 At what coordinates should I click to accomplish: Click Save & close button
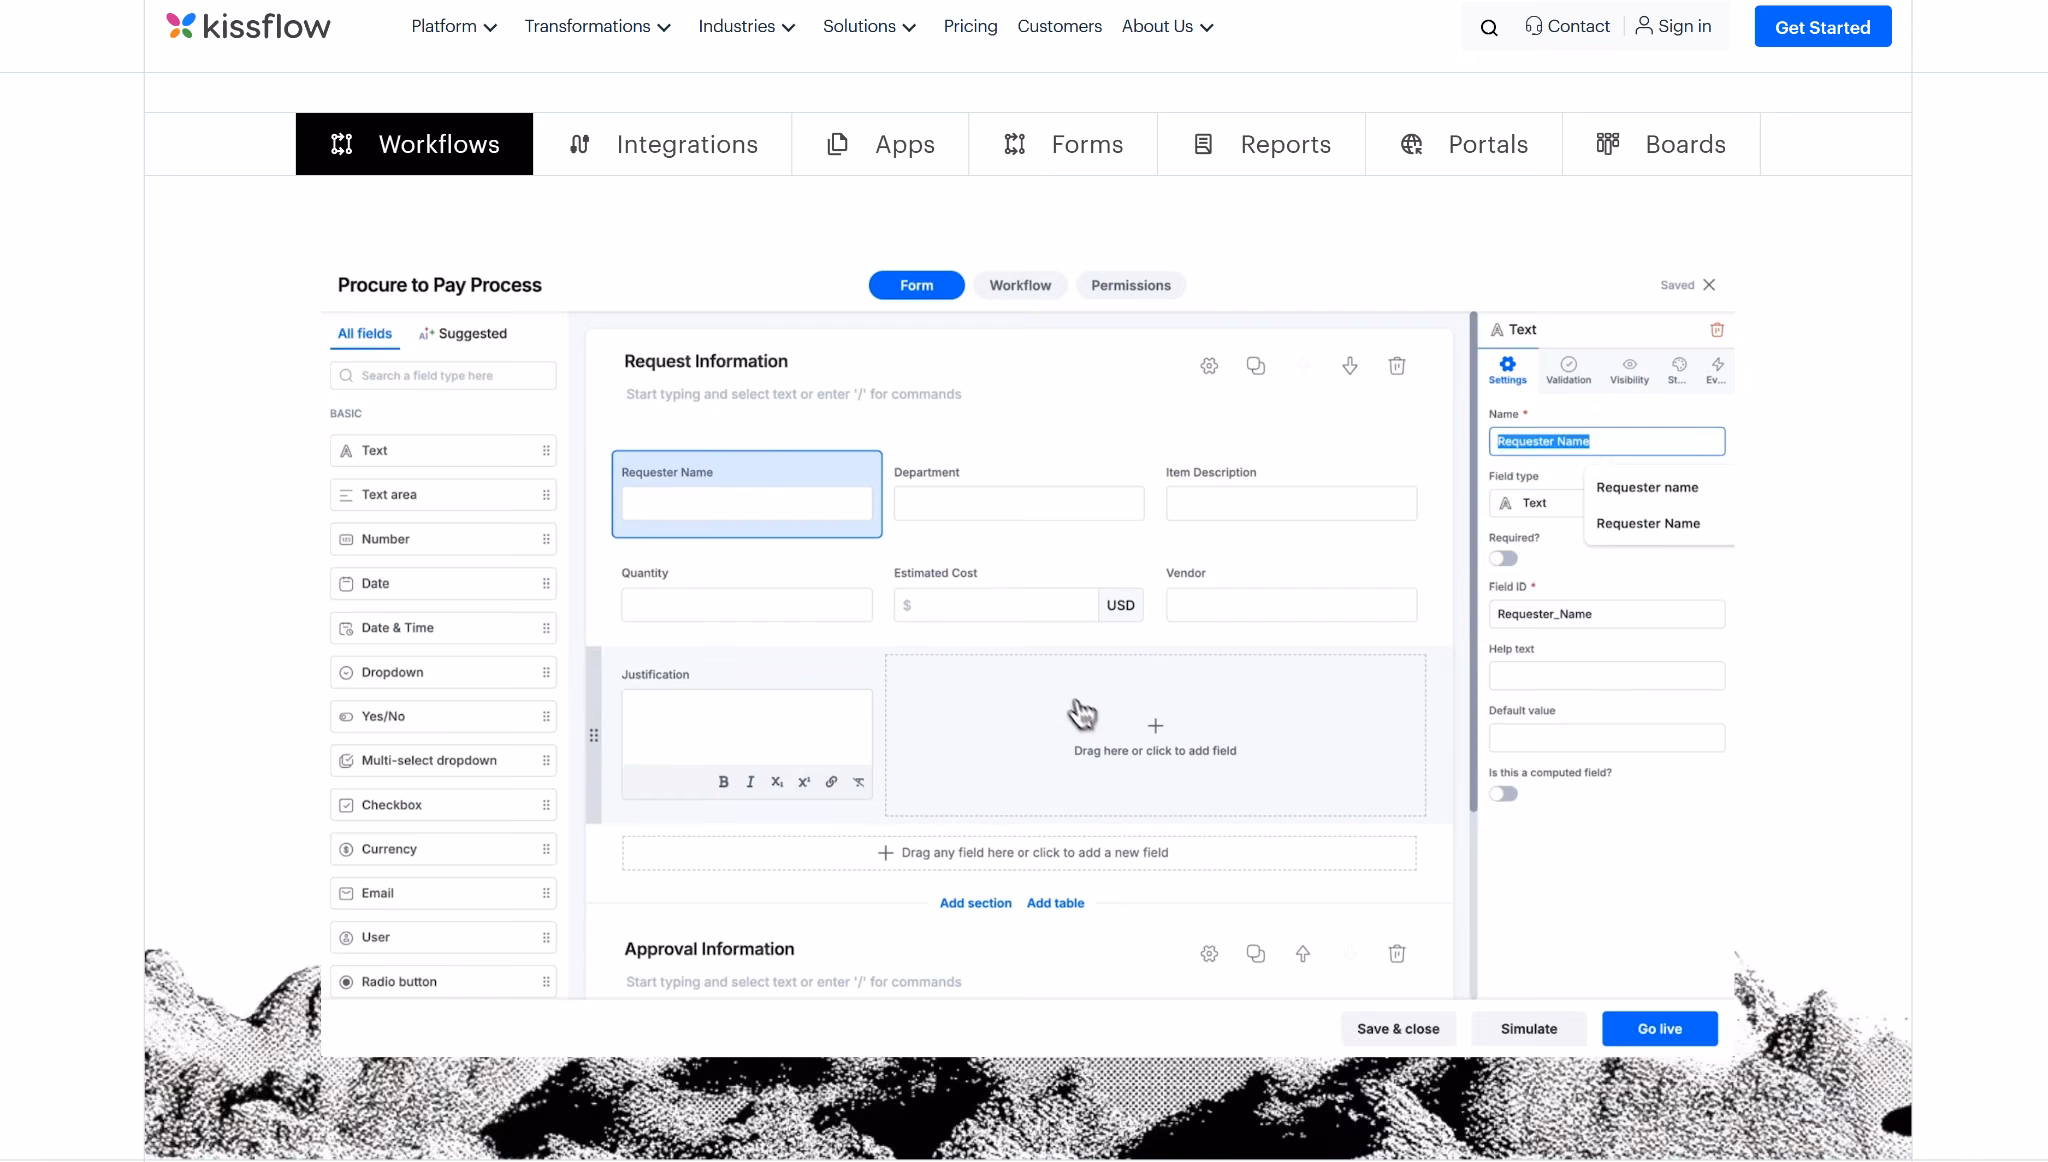[1398, 1029]
